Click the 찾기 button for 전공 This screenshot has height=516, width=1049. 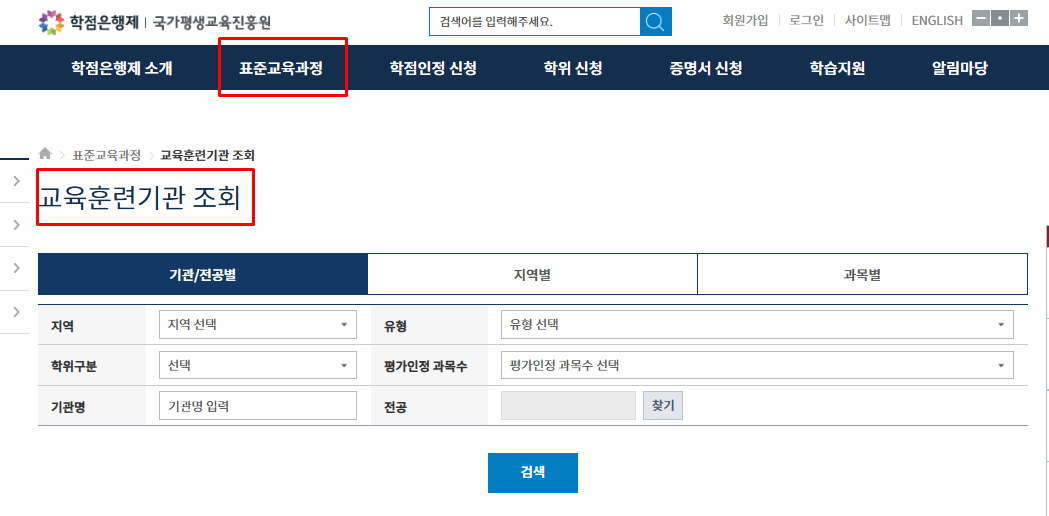click(663, 406)
